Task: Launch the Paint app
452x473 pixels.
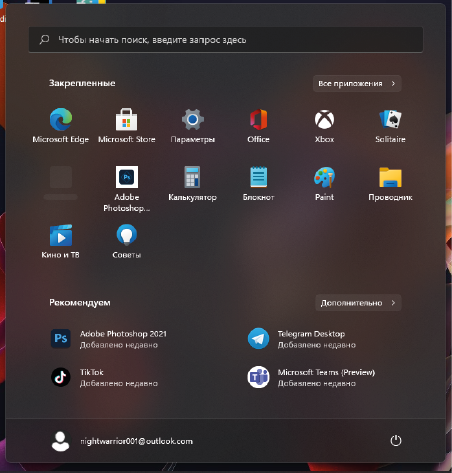Action: [x=324, y=184]
